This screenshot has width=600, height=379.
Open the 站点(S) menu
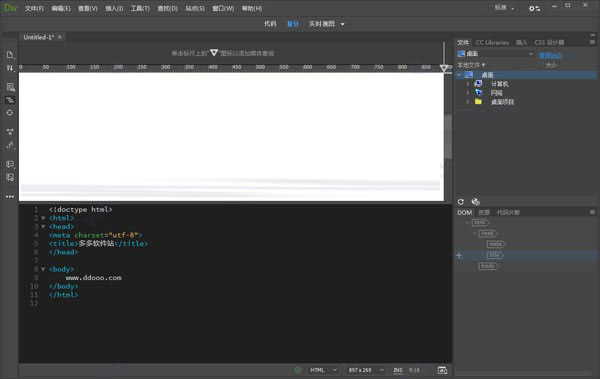pos(195,8)
